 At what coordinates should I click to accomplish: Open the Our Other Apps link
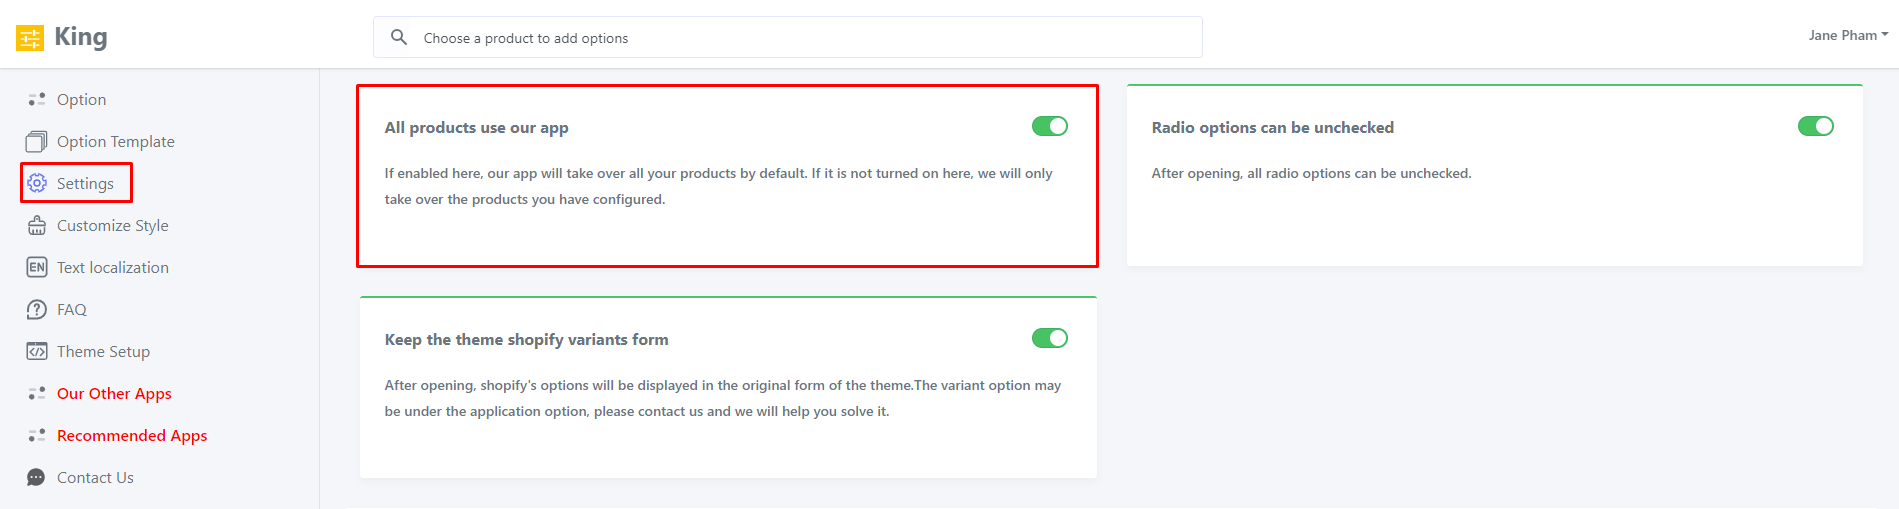(x=114, y=393)
